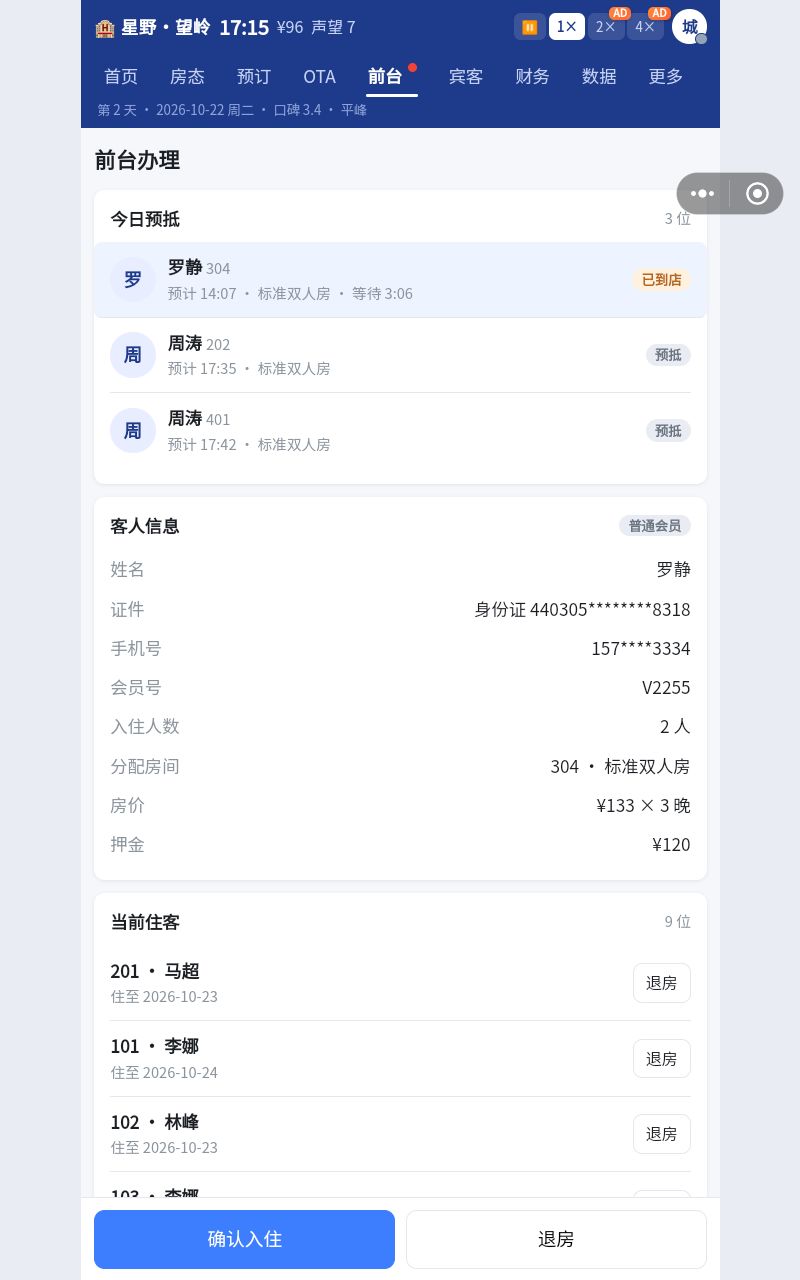Open the 更多 menu
This screenshot has height=1280, width=800.
[x=666, y=77]
